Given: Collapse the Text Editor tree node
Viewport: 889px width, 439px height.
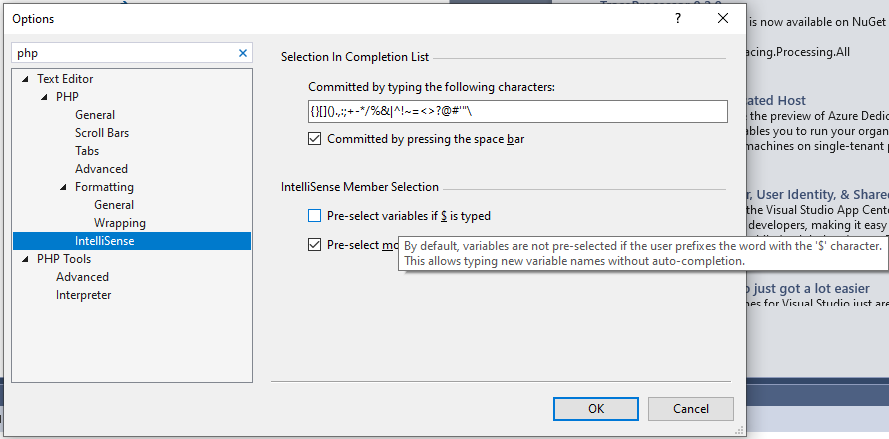Looking at the screenshot, I should (25, 79).
